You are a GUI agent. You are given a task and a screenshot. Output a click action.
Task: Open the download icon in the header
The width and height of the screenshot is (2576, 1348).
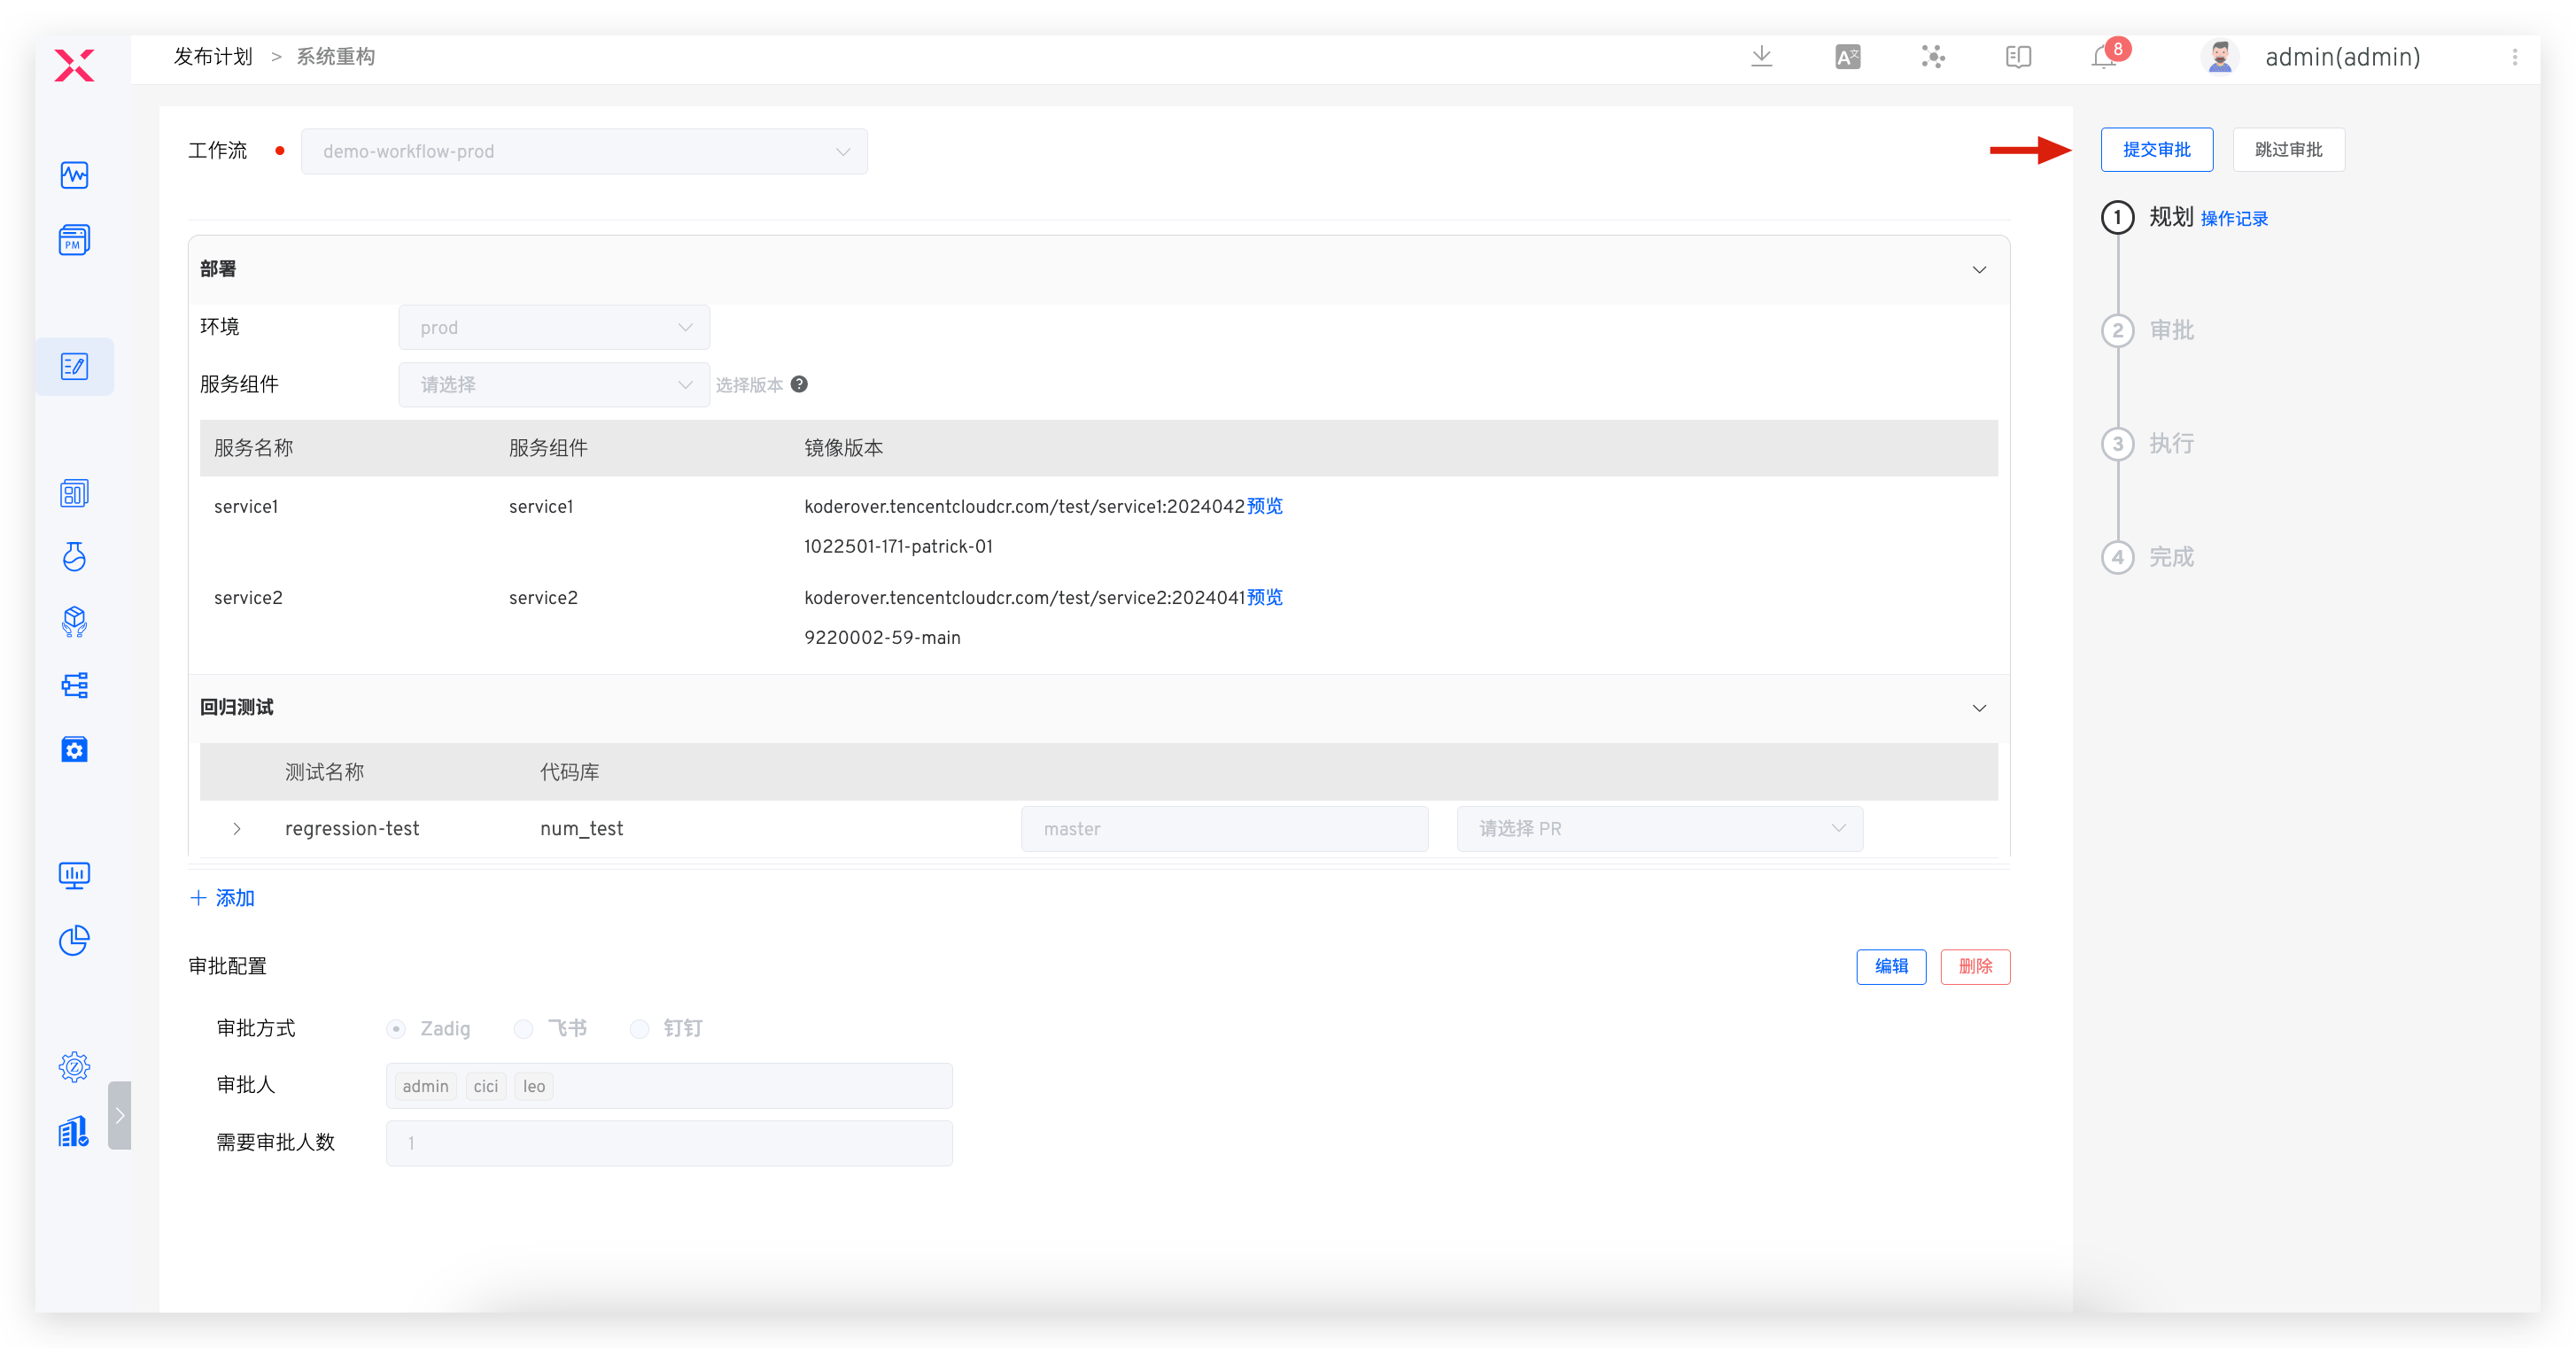[1762, 57]
